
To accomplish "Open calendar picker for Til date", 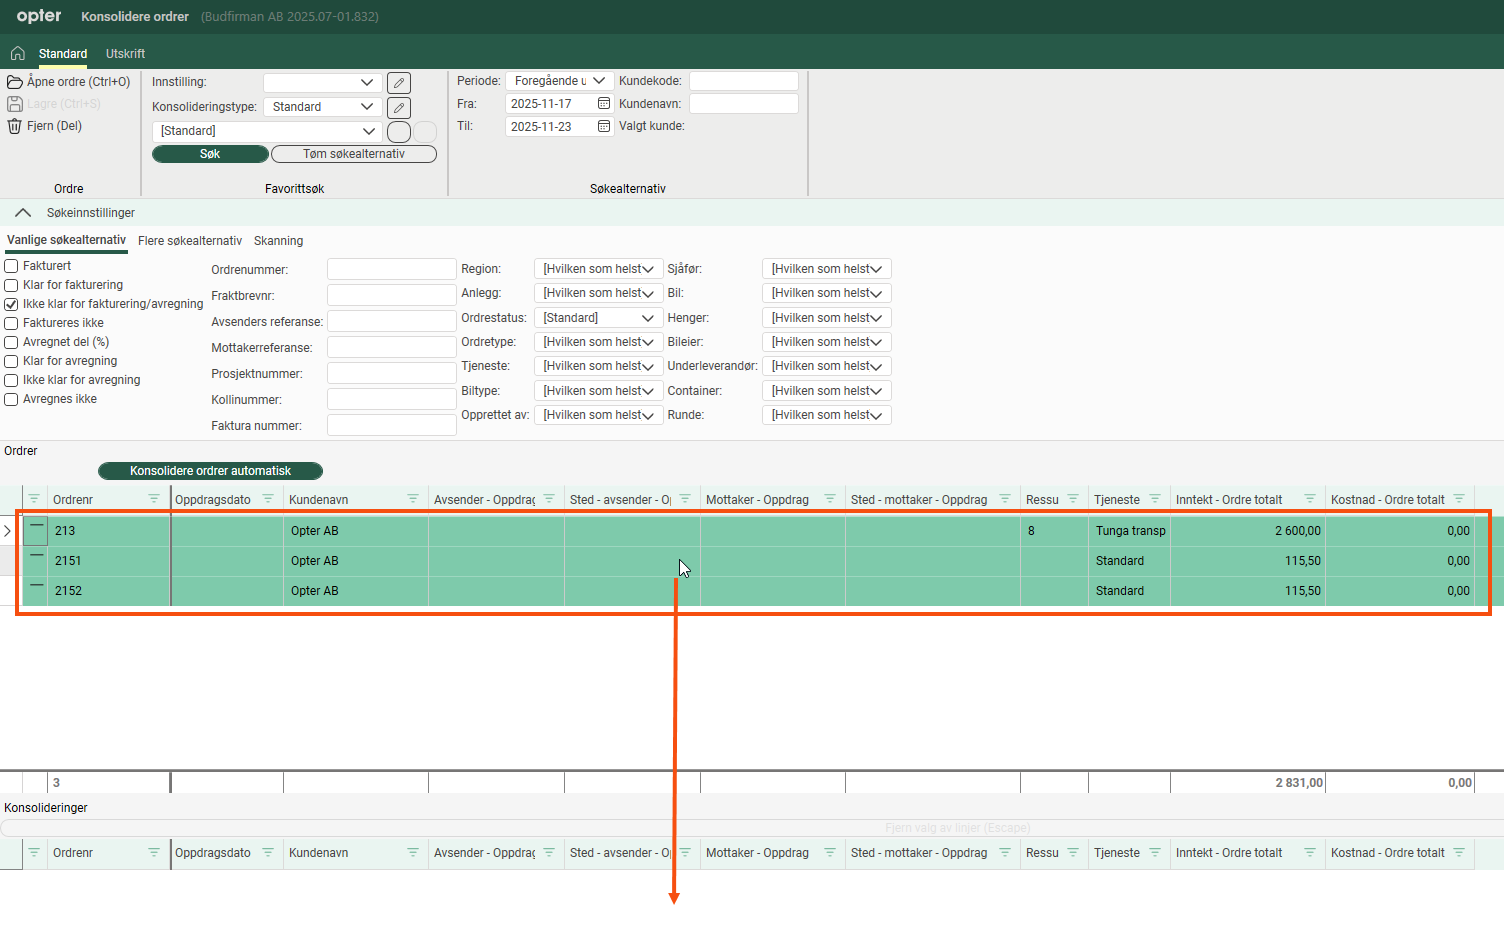I will coord(604,126).
